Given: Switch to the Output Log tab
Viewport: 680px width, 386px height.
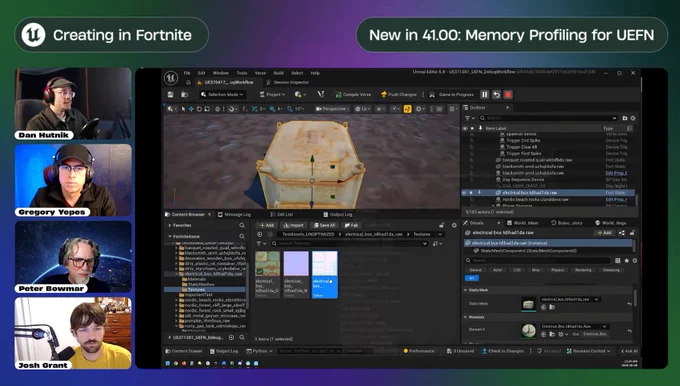Looking at the screenshot, I should point(338,214).
